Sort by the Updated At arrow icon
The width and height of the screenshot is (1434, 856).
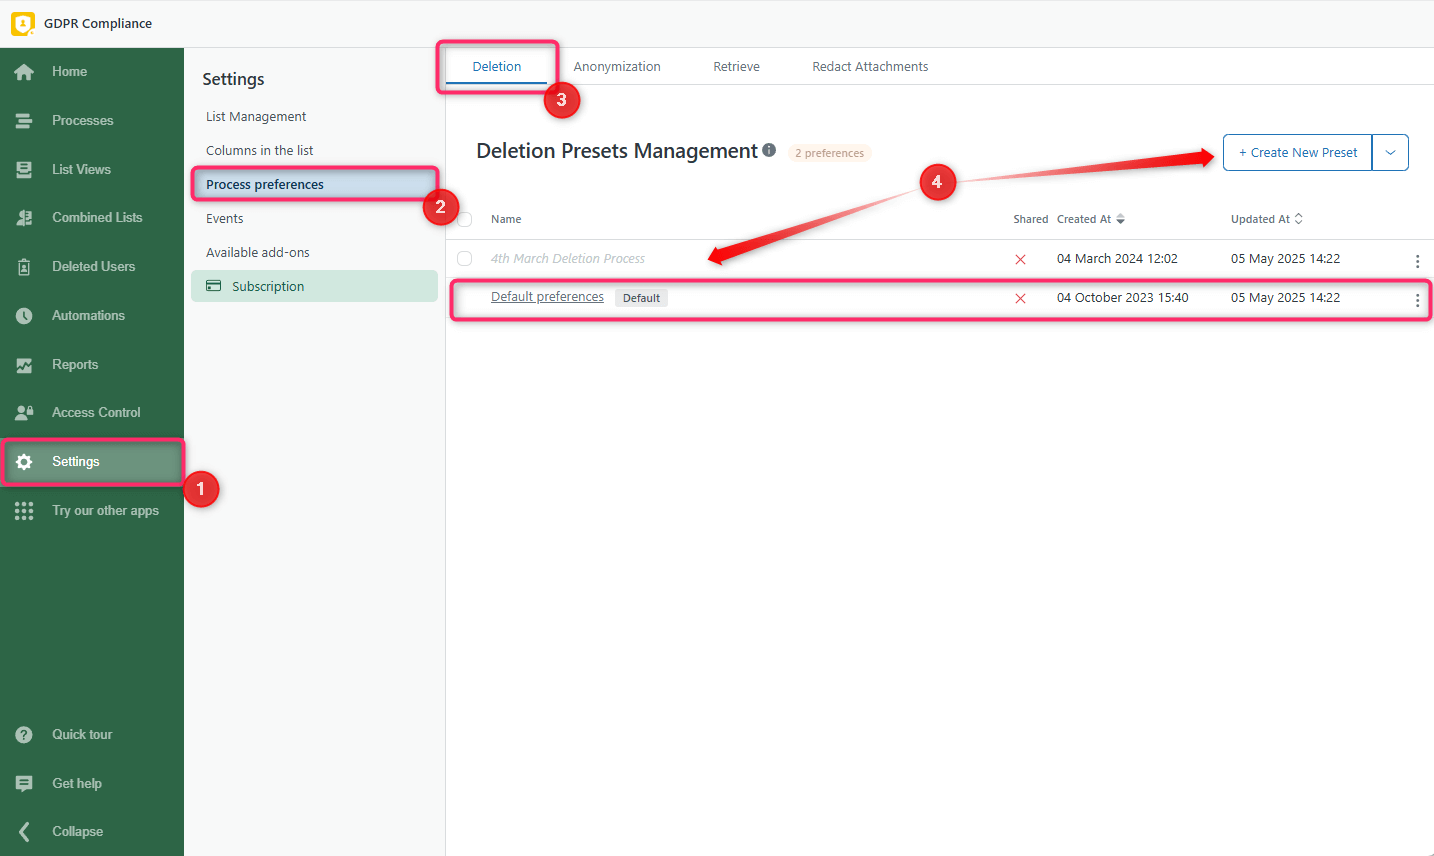pyautogui.click(x=1299, y=219)
